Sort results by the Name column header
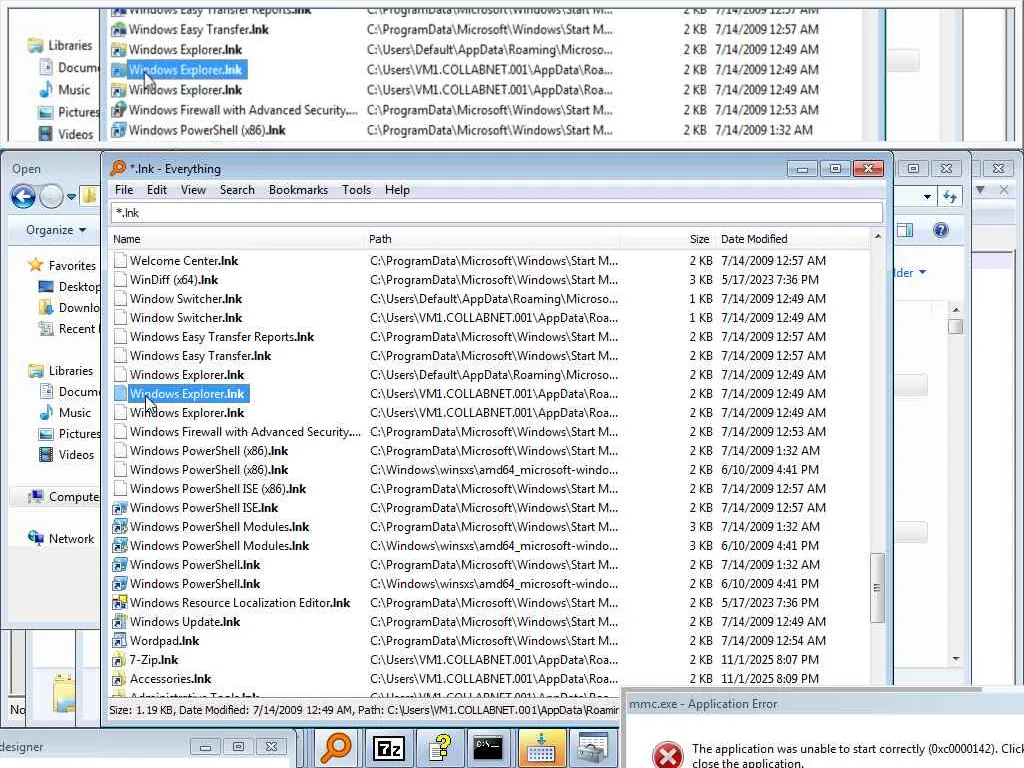 click(x=236, y=239)
